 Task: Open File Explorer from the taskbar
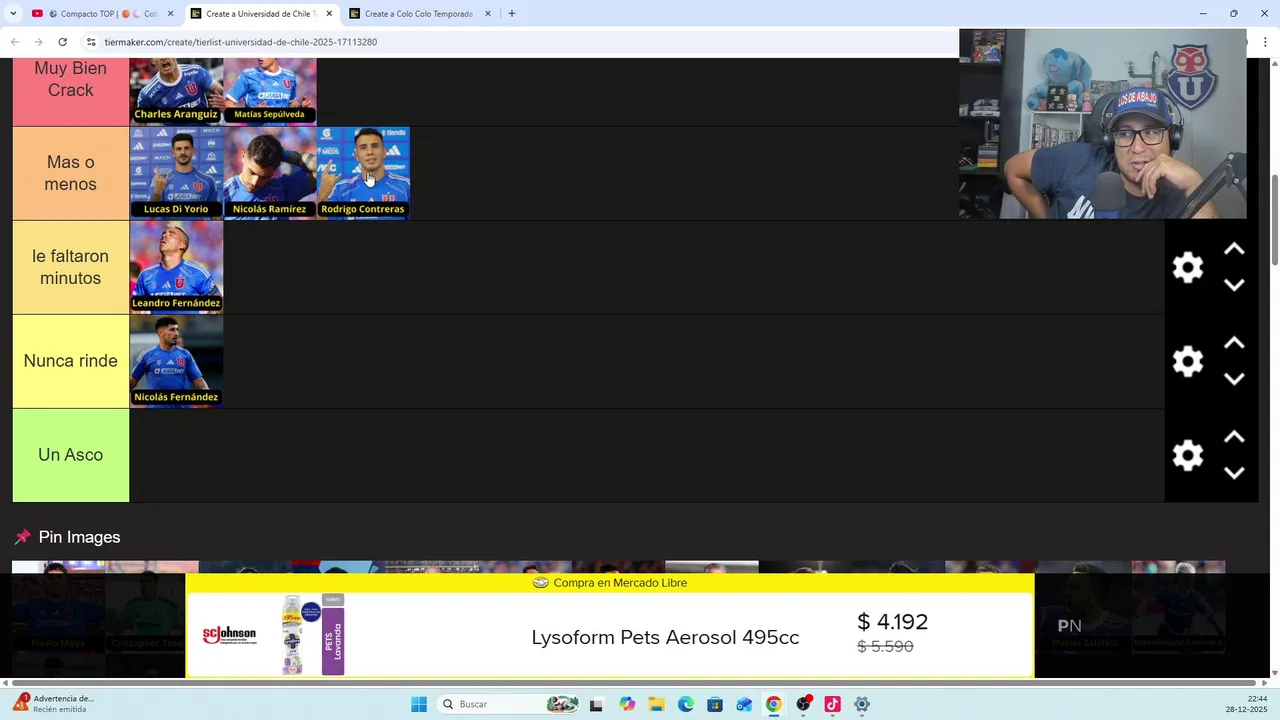click(656, 704)
